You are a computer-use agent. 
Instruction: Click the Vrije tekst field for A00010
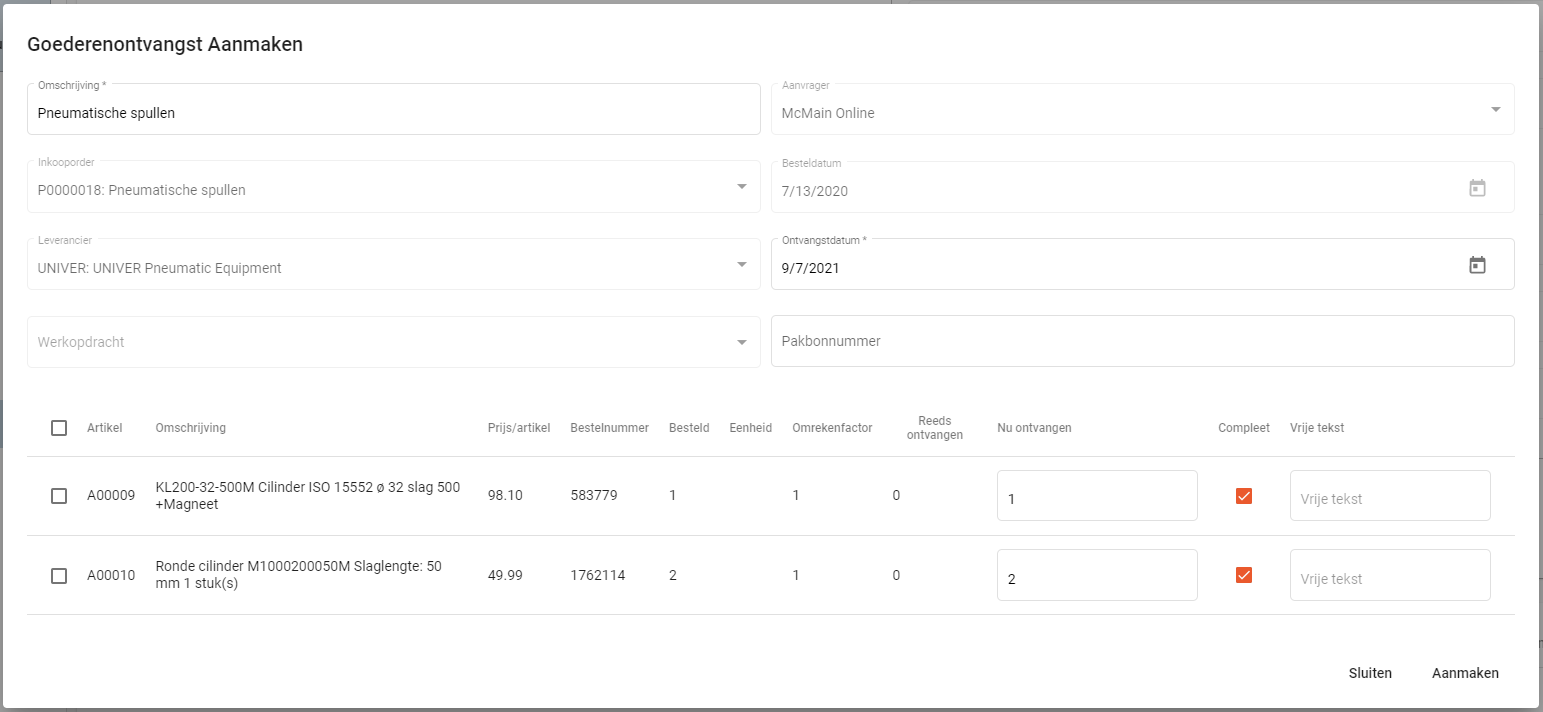coord(1389,577)
